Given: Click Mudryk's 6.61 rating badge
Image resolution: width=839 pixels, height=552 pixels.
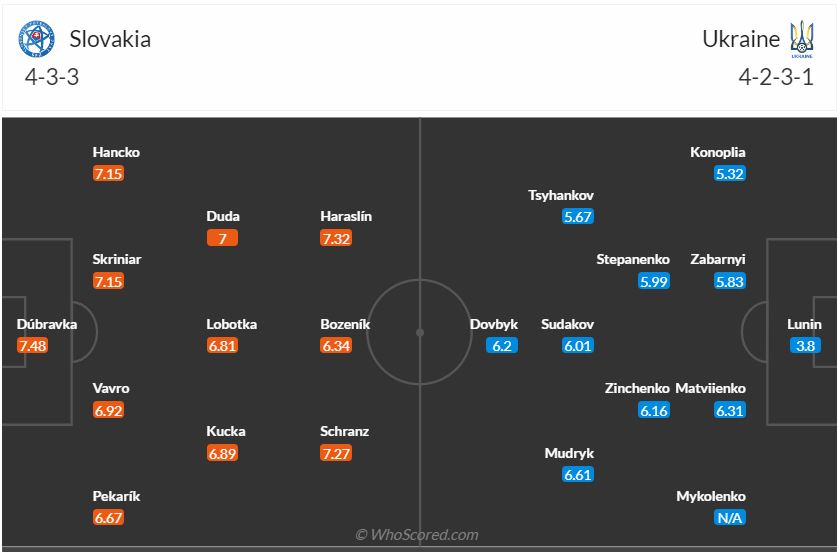Looking at the screenshot, I should (578, 475).
